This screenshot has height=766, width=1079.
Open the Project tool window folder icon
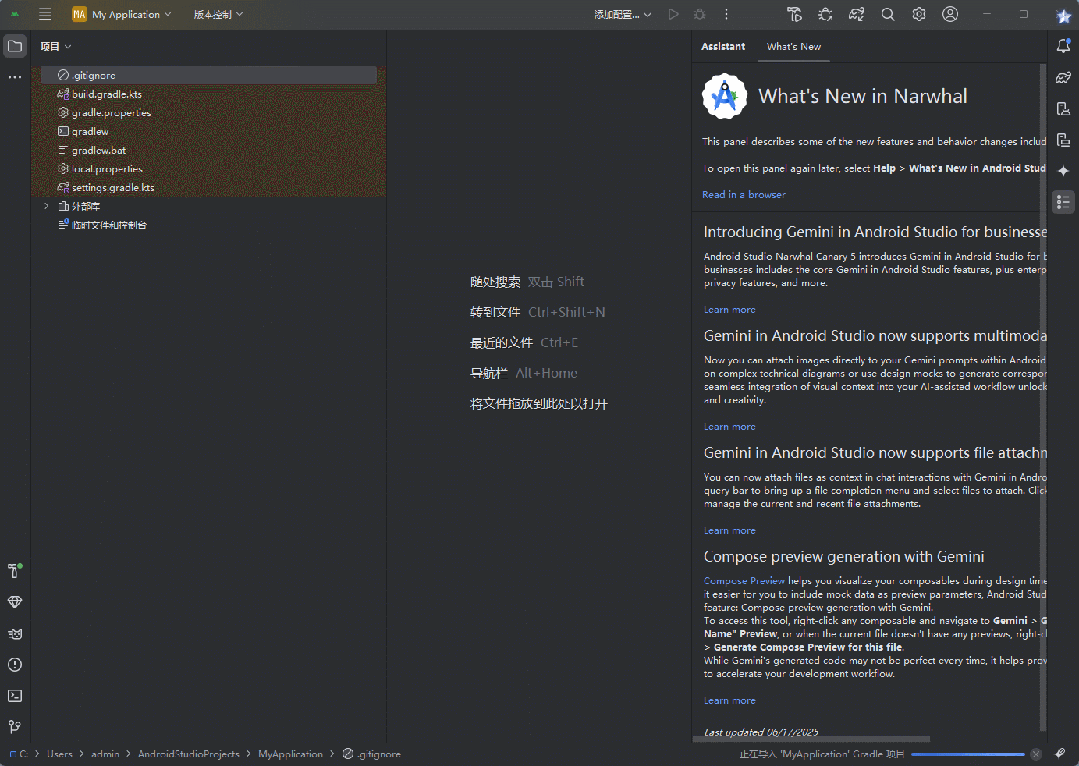[14, 46]
